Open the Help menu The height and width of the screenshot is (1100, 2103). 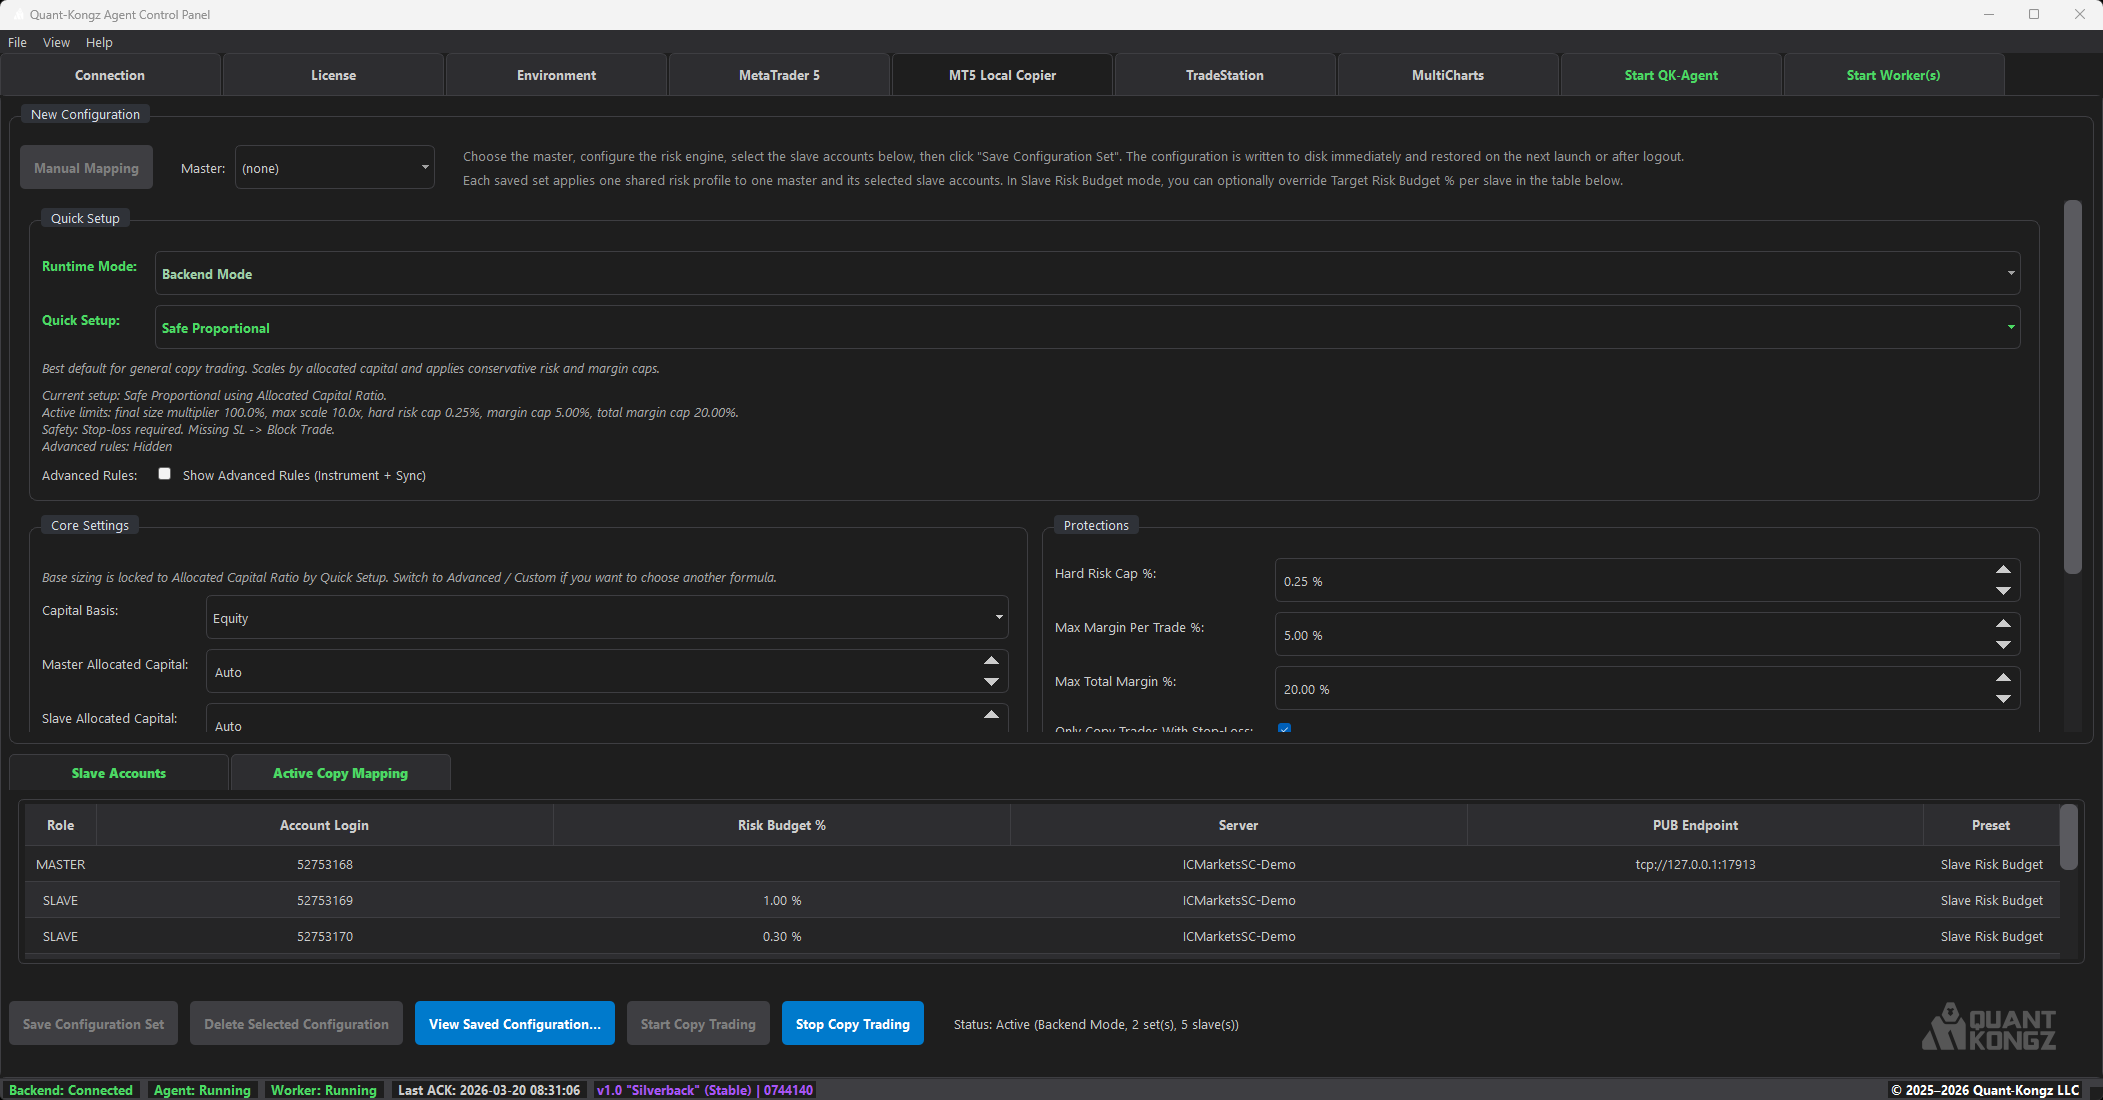[x=98, y=42]
